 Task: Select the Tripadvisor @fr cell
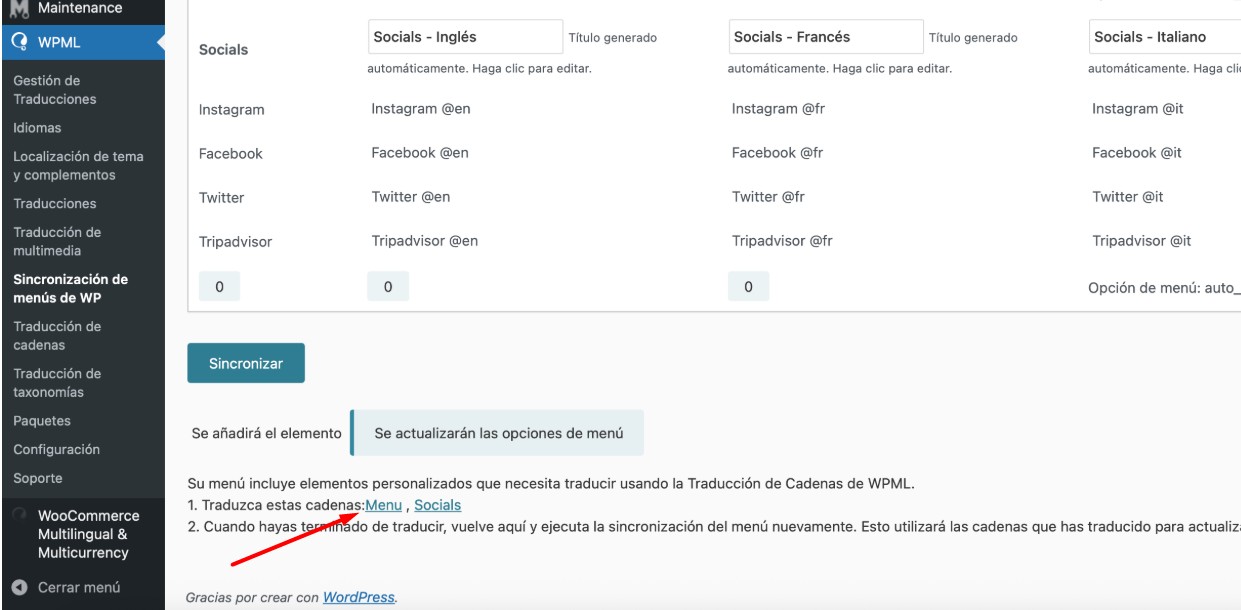[x=782, y=241]
